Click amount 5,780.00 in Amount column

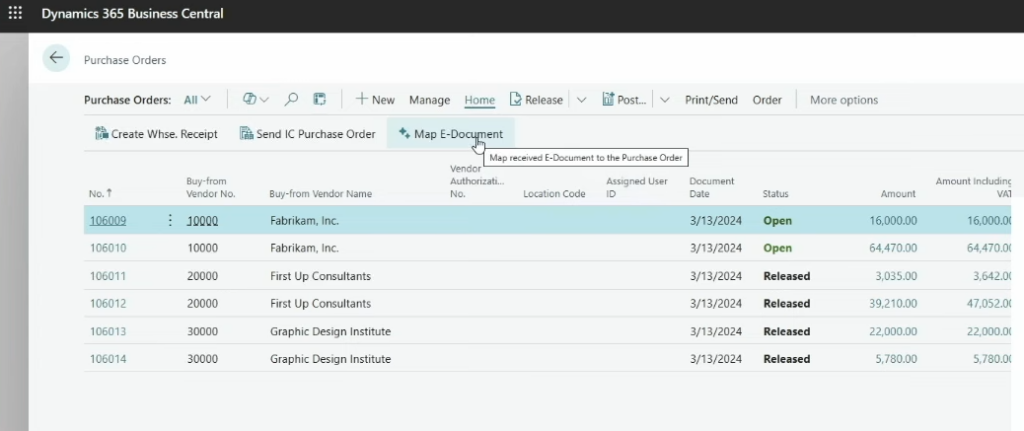896,359
